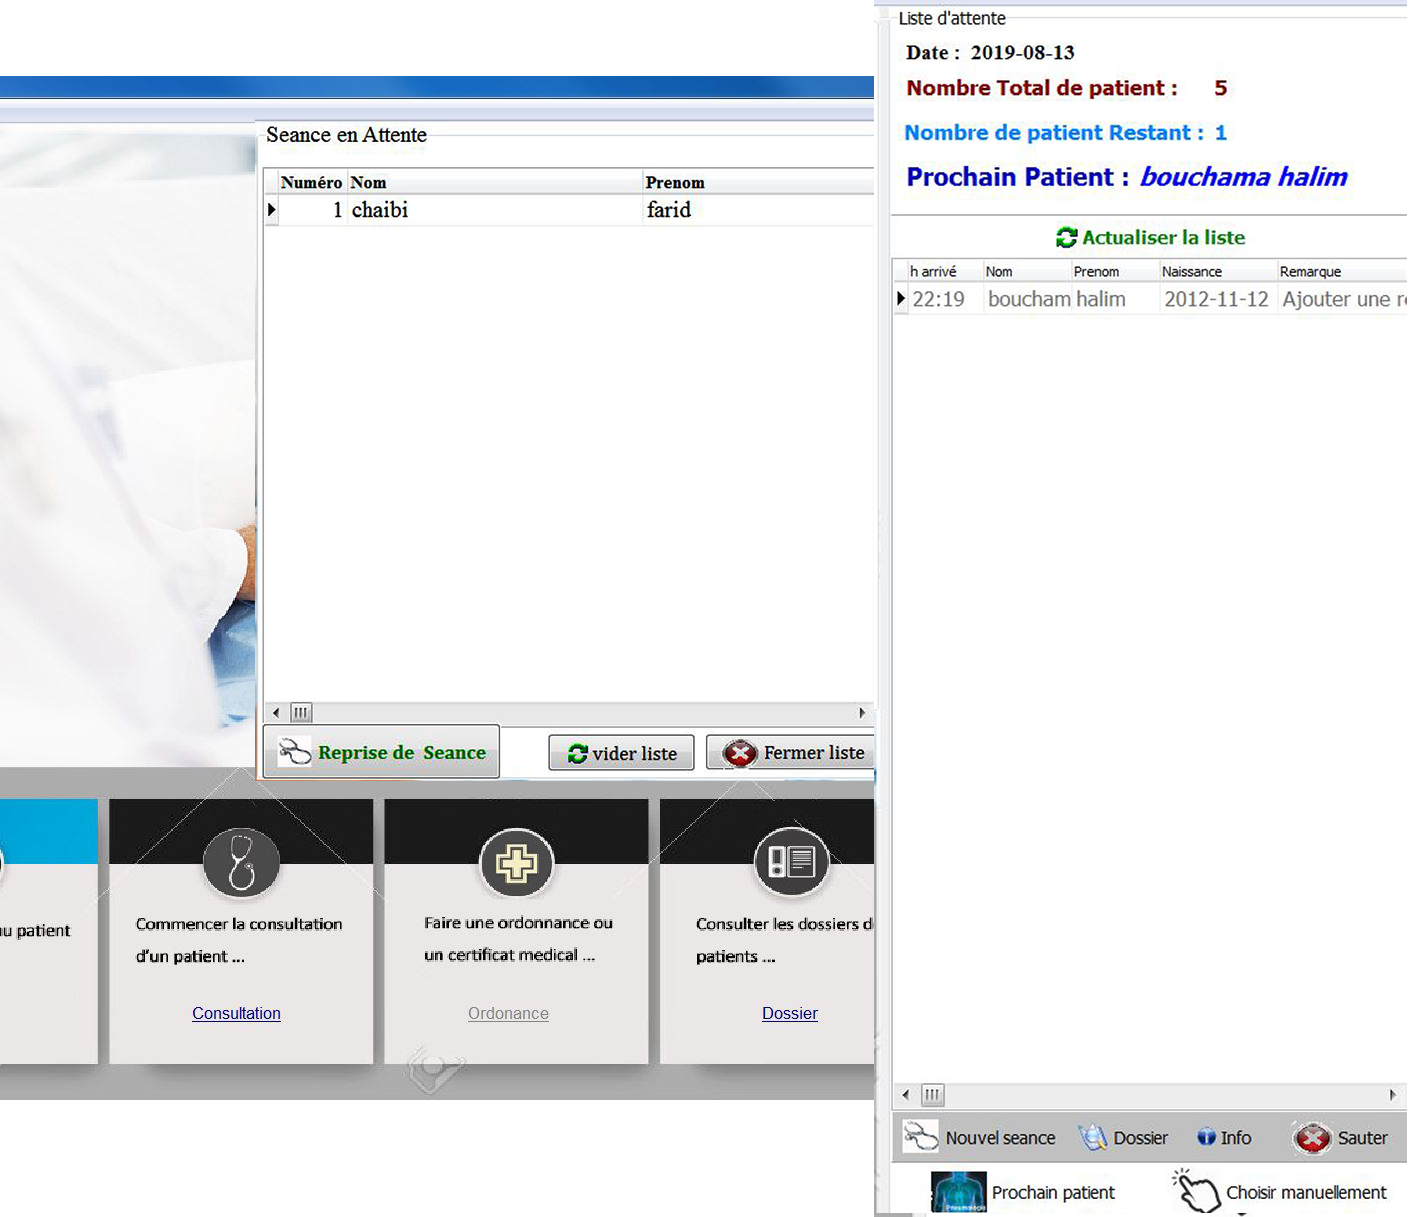Click the Numéro column header
The height and width of the screenshot is (1217, 1409).
[311, 182]
